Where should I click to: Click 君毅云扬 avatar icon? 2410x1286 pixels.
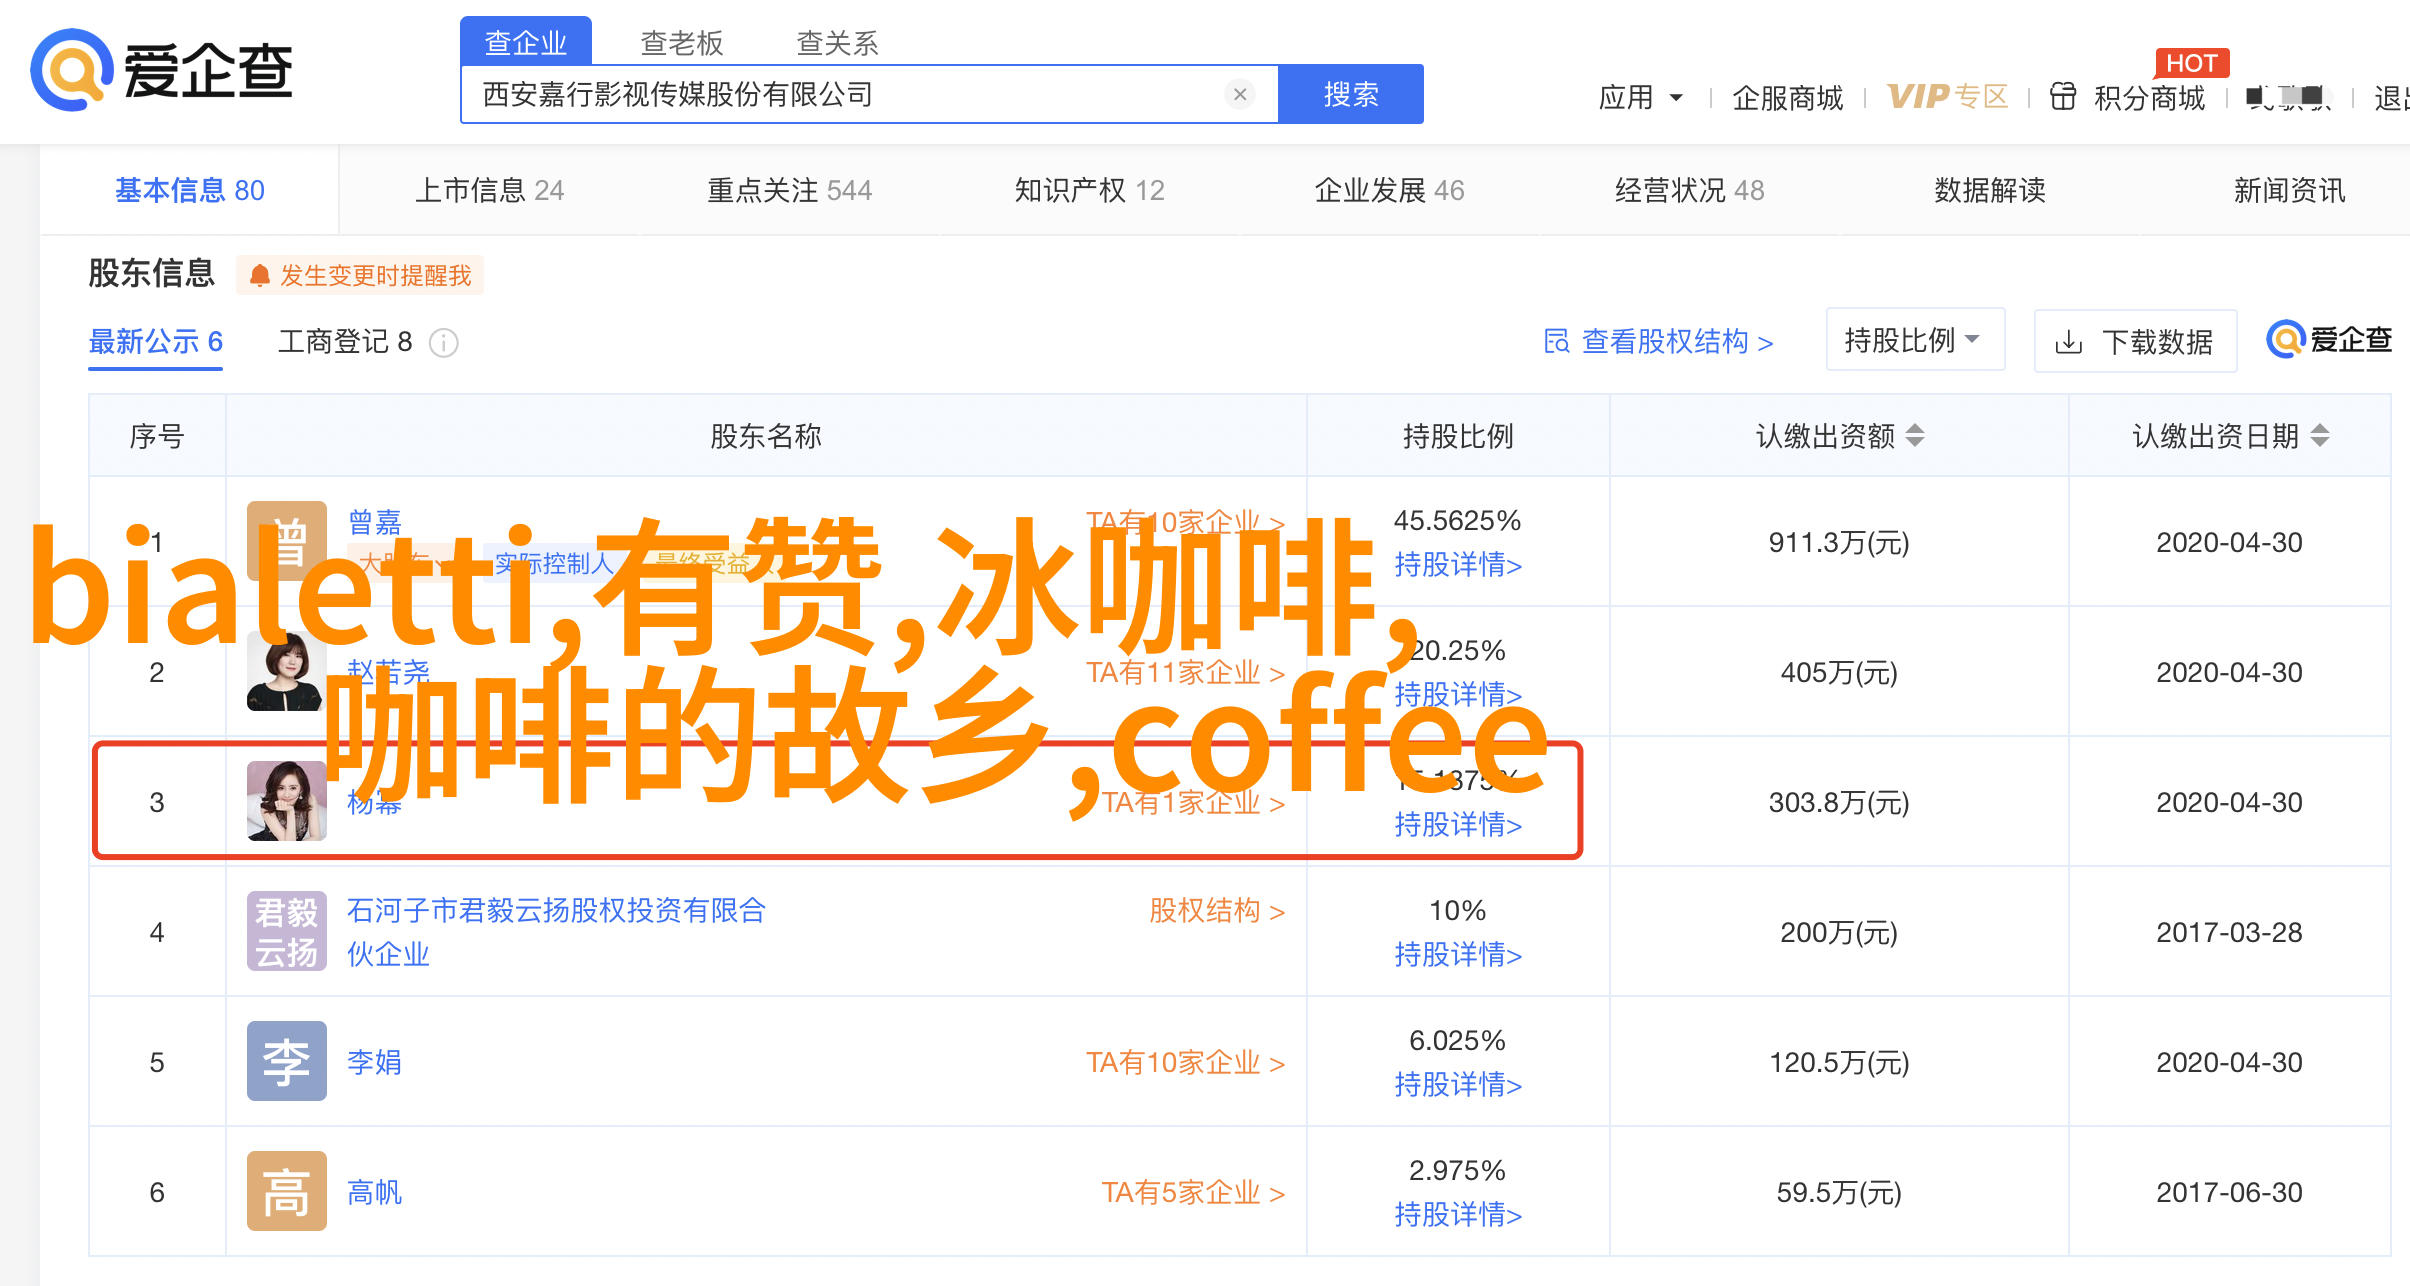pos(287,931)
